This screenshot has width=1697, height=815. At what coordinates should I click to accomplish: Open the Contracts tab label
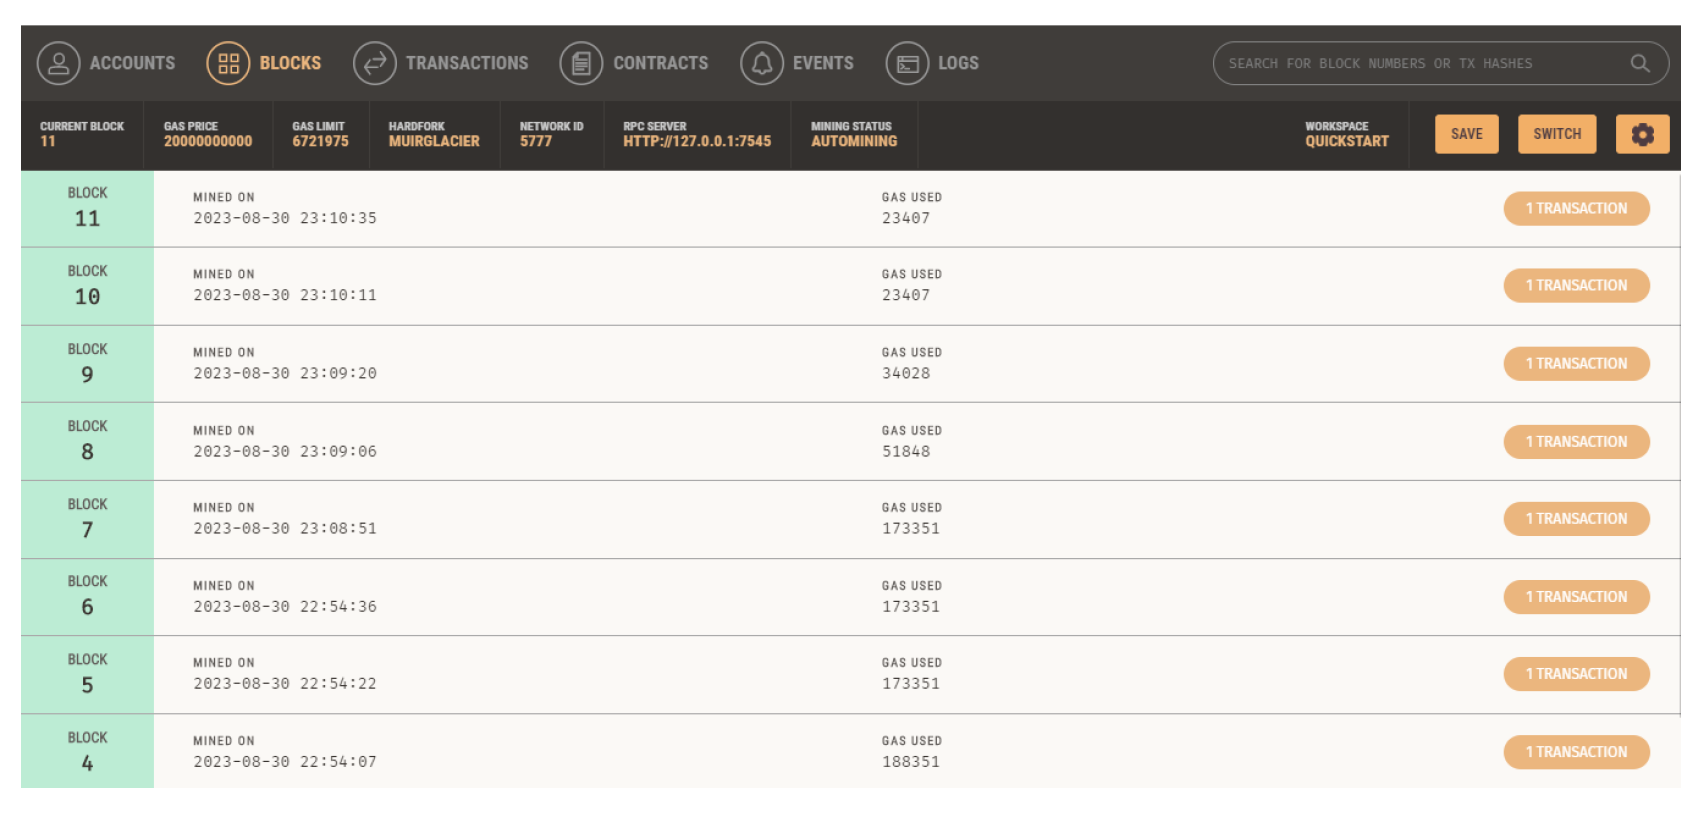click(660, 63)
